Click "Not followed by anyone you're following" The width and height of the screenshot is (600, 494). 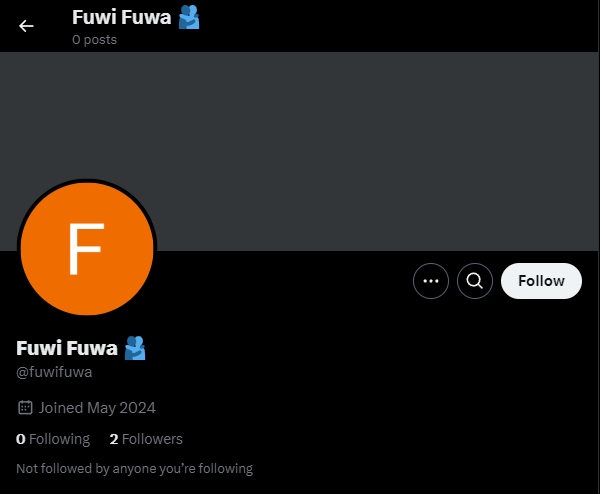[x=135, y=469]
